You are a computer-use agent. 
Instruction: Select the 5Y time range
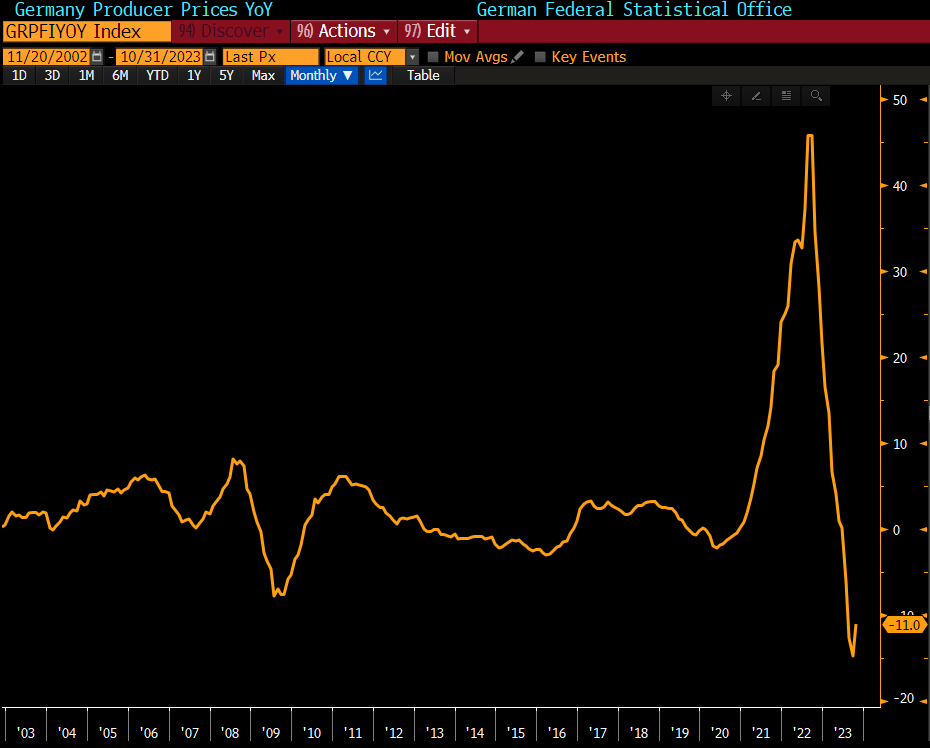click(226, 75)
